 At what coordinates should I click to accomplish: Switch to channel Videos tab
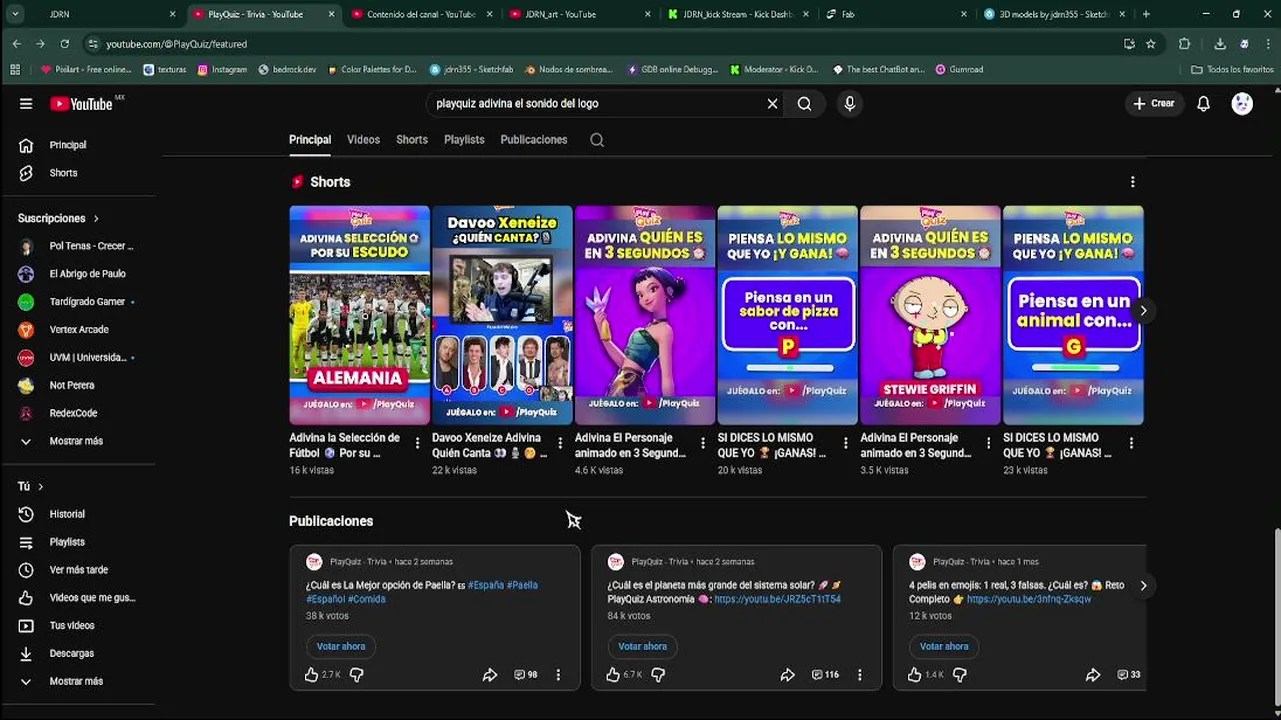pos(363,140)
